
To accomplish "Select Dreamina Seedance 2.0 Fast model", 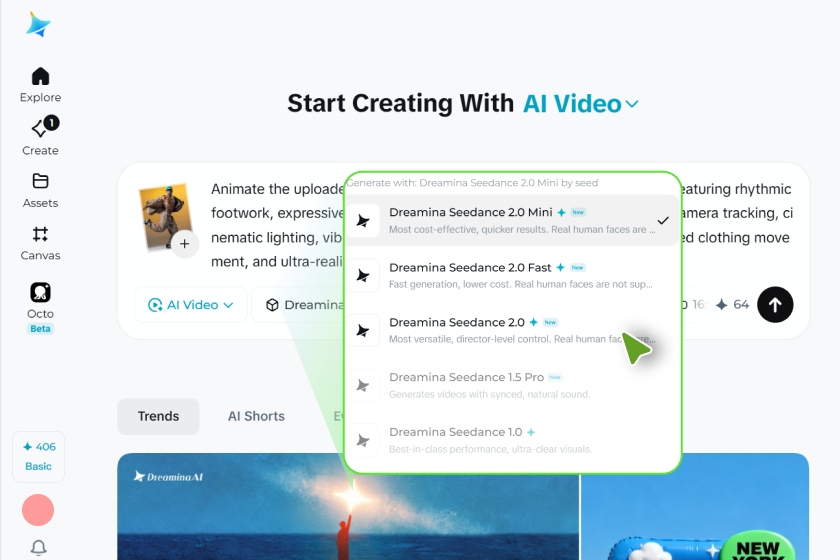I will click(x=512, y=275).
